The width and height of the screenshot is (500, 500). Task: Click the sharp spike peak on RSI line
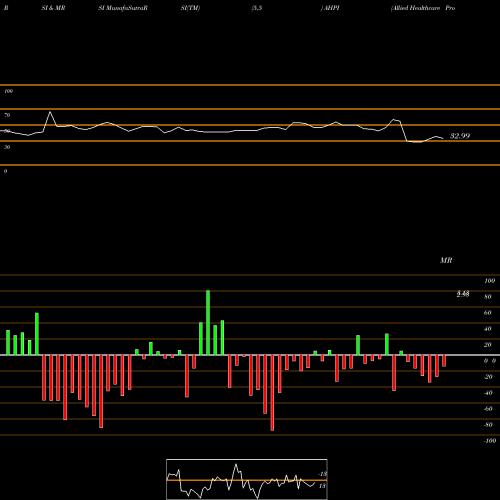coord(50,112)
